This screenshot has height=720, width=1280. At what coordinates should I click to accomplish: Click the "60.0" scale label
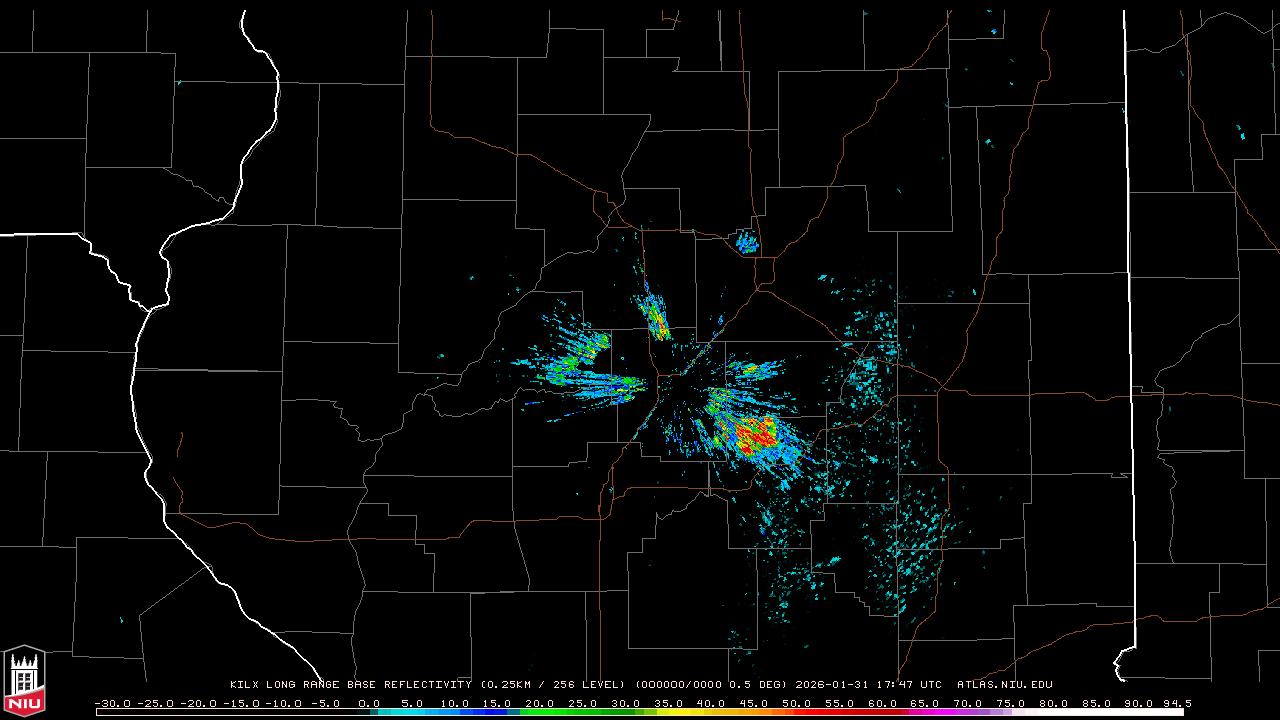tap(883, 703)
